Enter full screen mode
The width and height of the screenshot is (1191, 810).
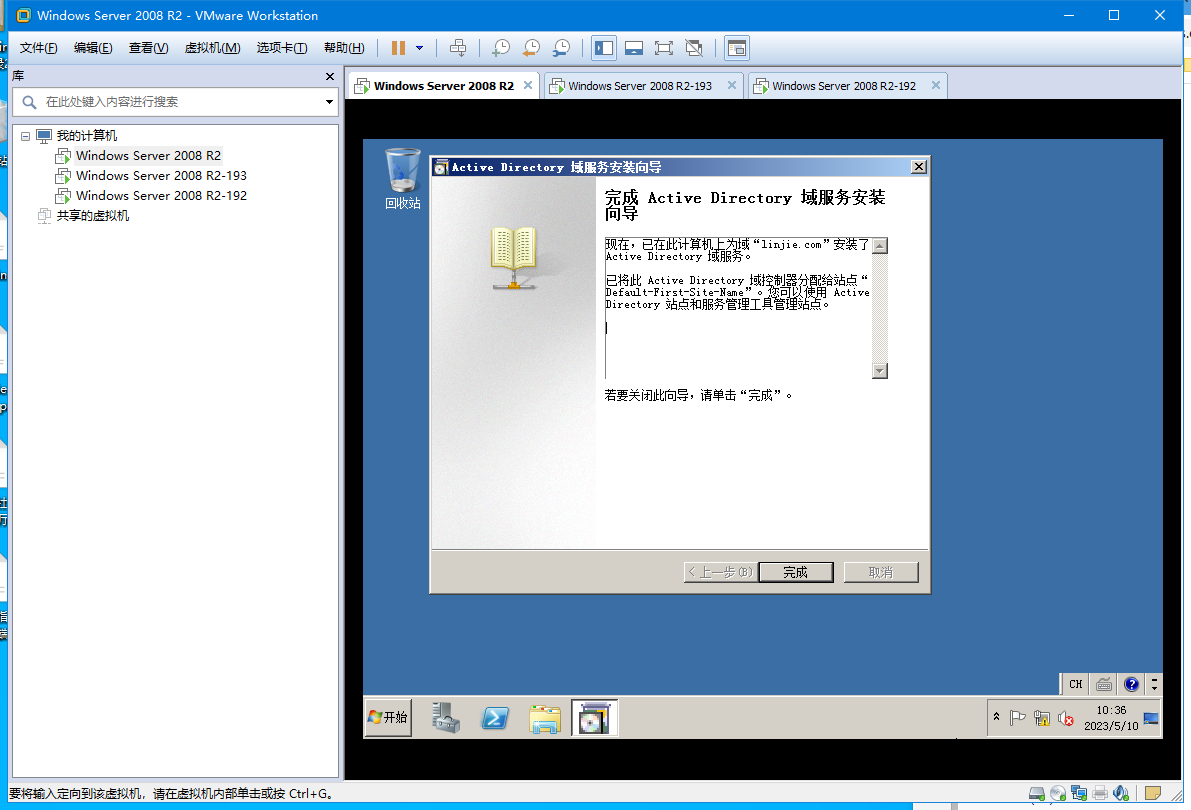coord(664,48)
